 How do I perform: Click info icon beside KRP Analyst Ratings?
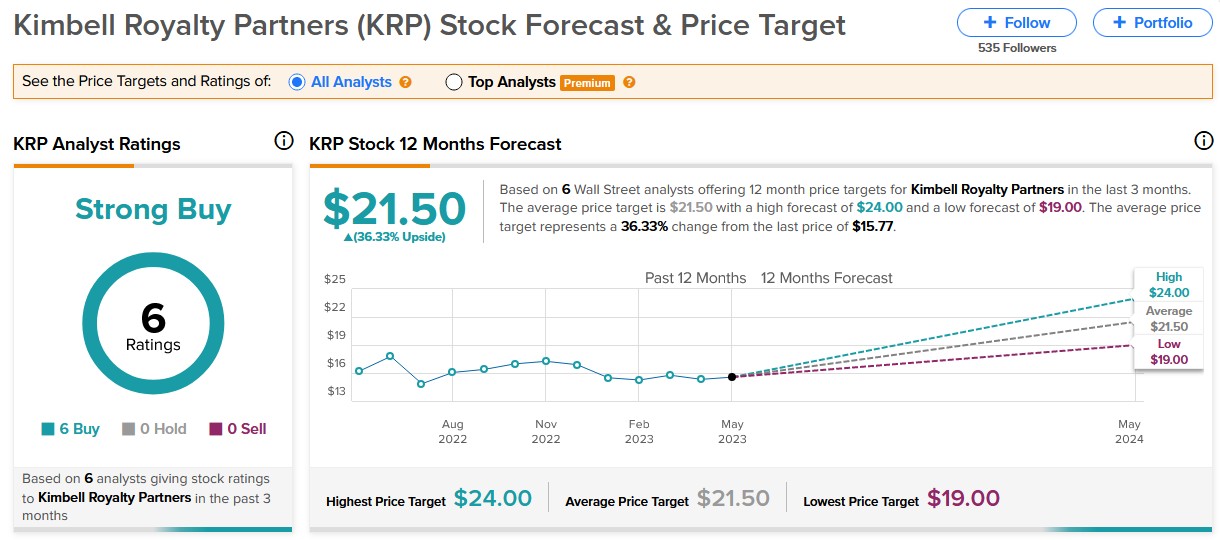pyautogui.click(x=283, y=141)
